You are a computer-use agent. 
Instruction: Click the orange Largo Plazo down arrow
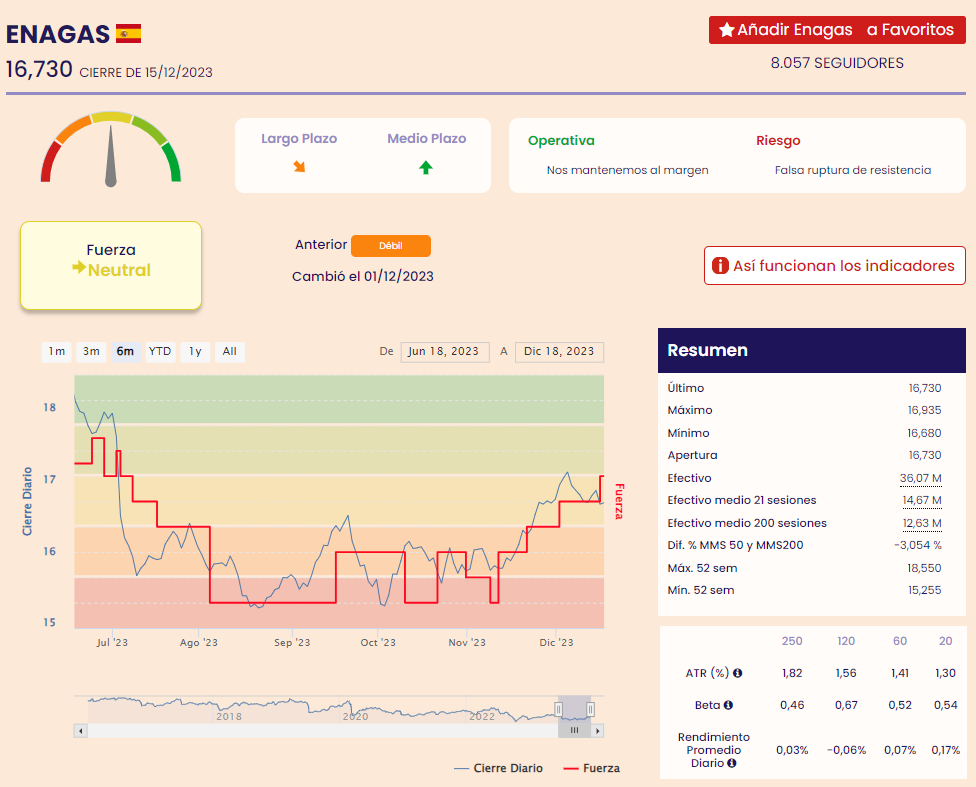[x=299, y=167]
